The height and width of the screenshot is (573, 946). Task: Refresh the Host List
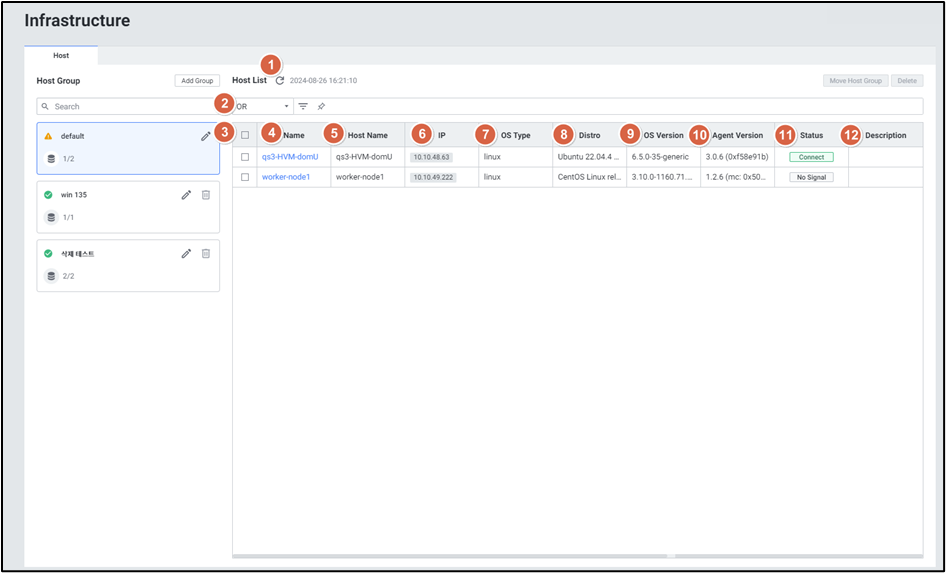280,81
